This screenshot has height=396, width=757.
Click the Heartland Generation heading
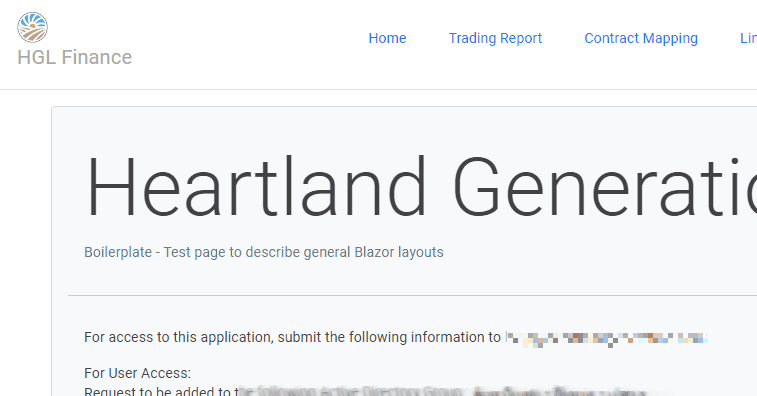(x=421, y=187)
